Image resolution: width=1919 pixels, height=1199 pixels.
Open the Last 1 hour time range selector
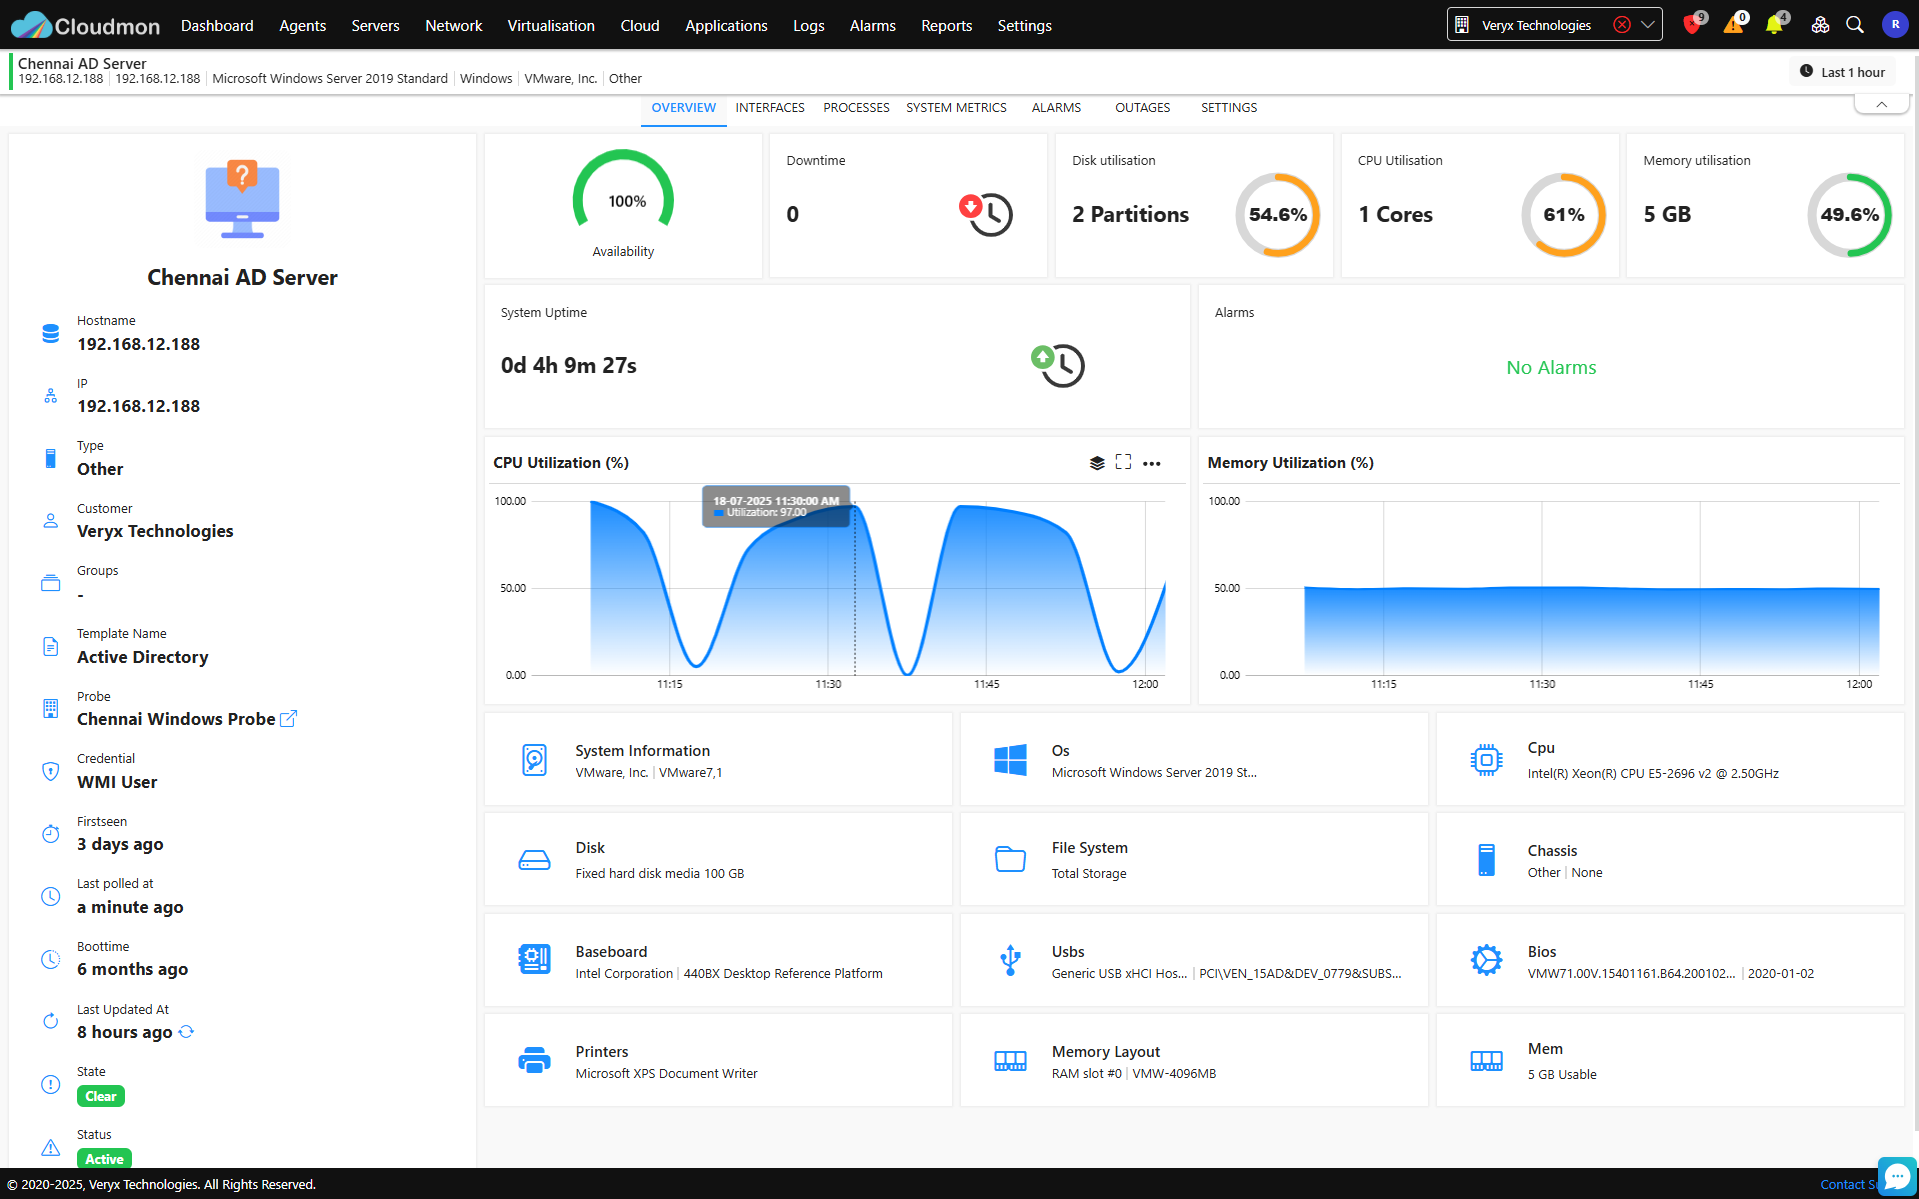tap(1842, 72)
